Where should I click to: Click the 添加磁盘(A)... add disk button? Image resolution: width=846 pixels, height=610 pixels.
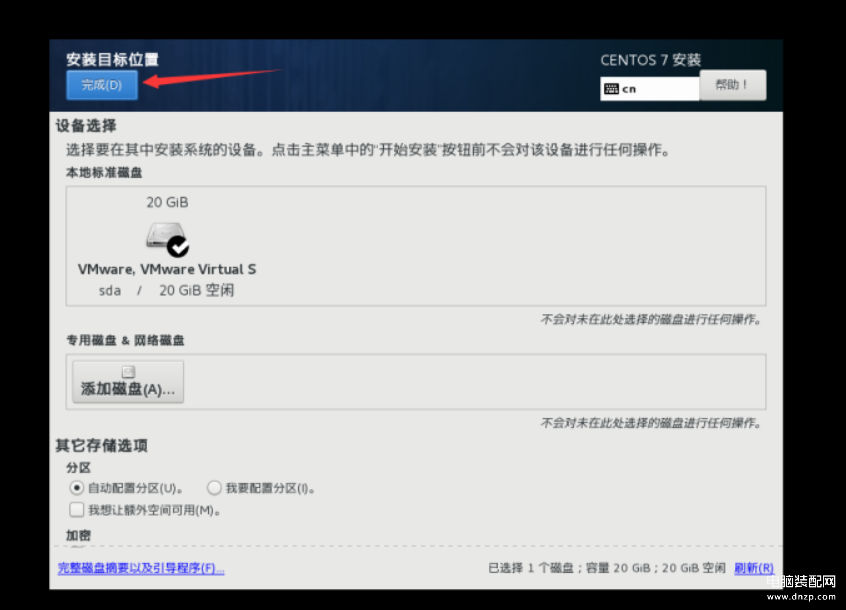point(128,382)
